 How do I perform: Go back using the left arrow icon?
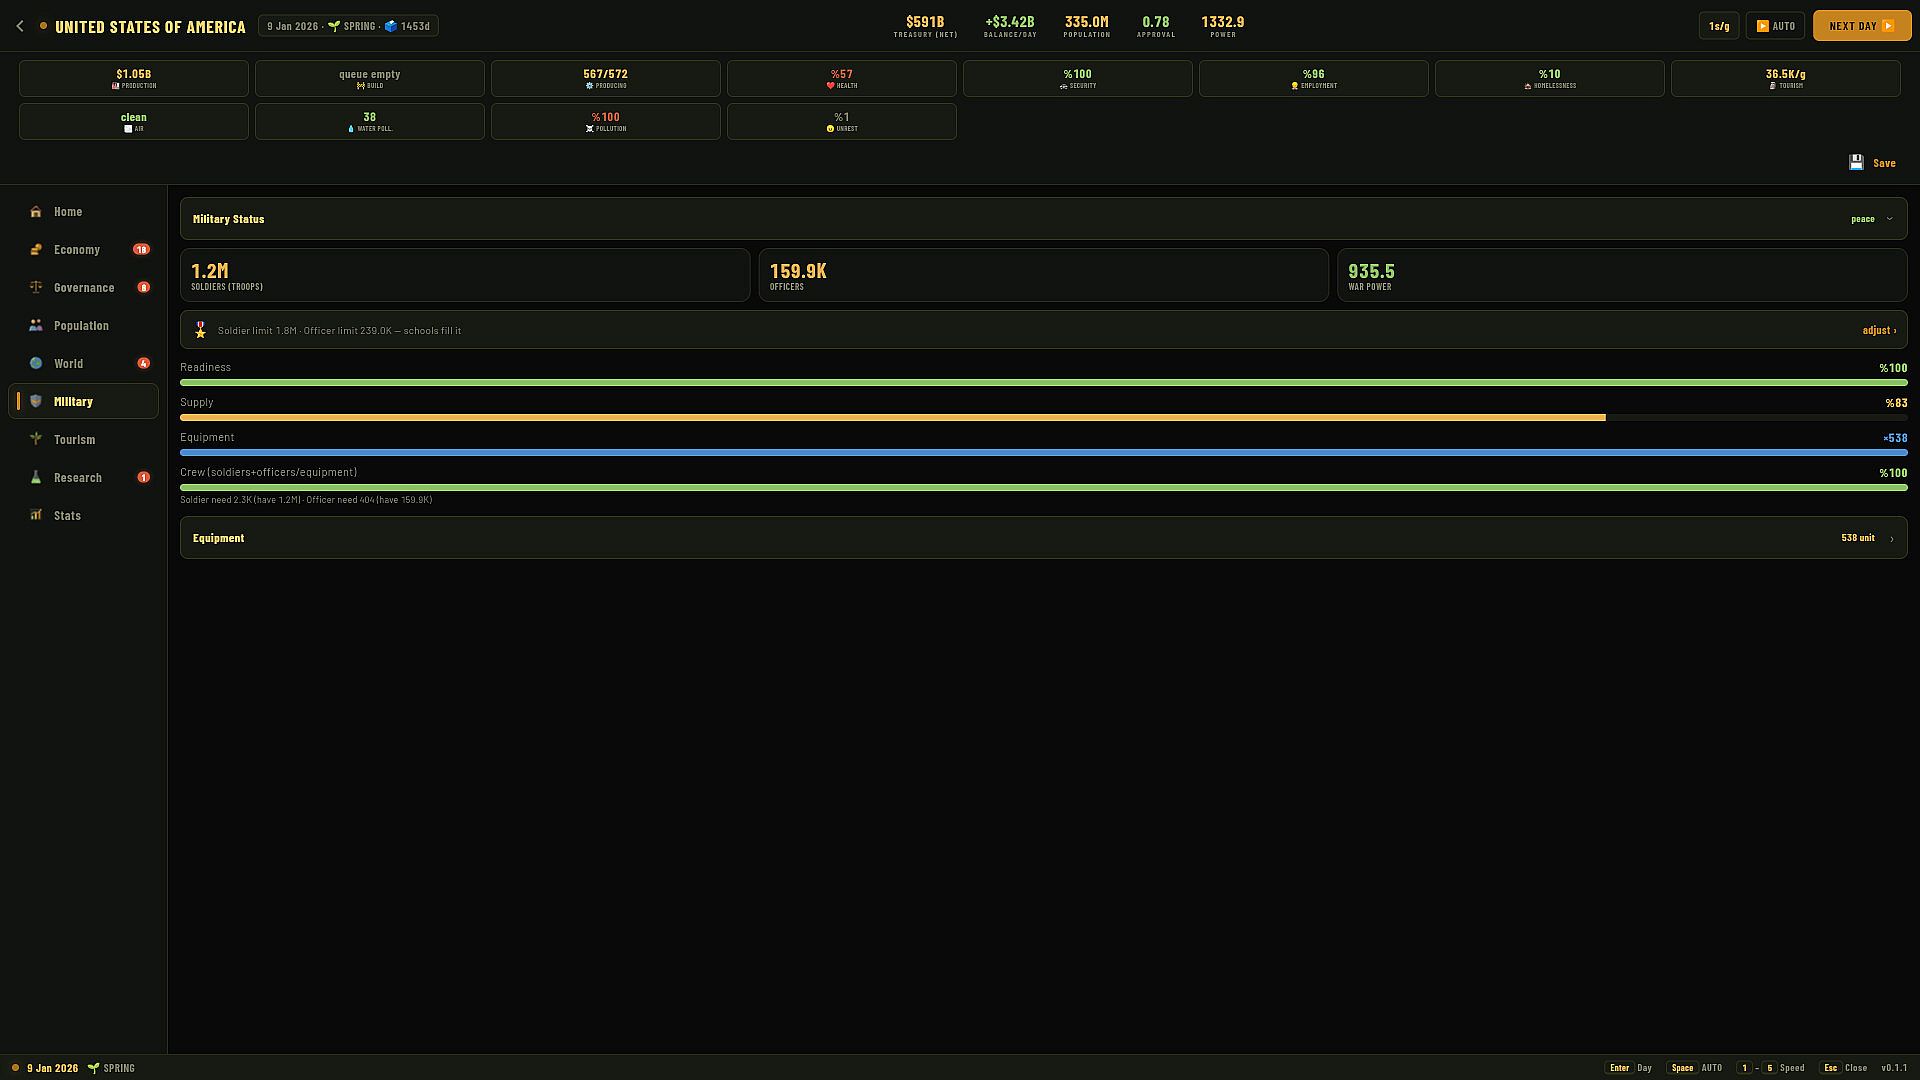(20, 26)
